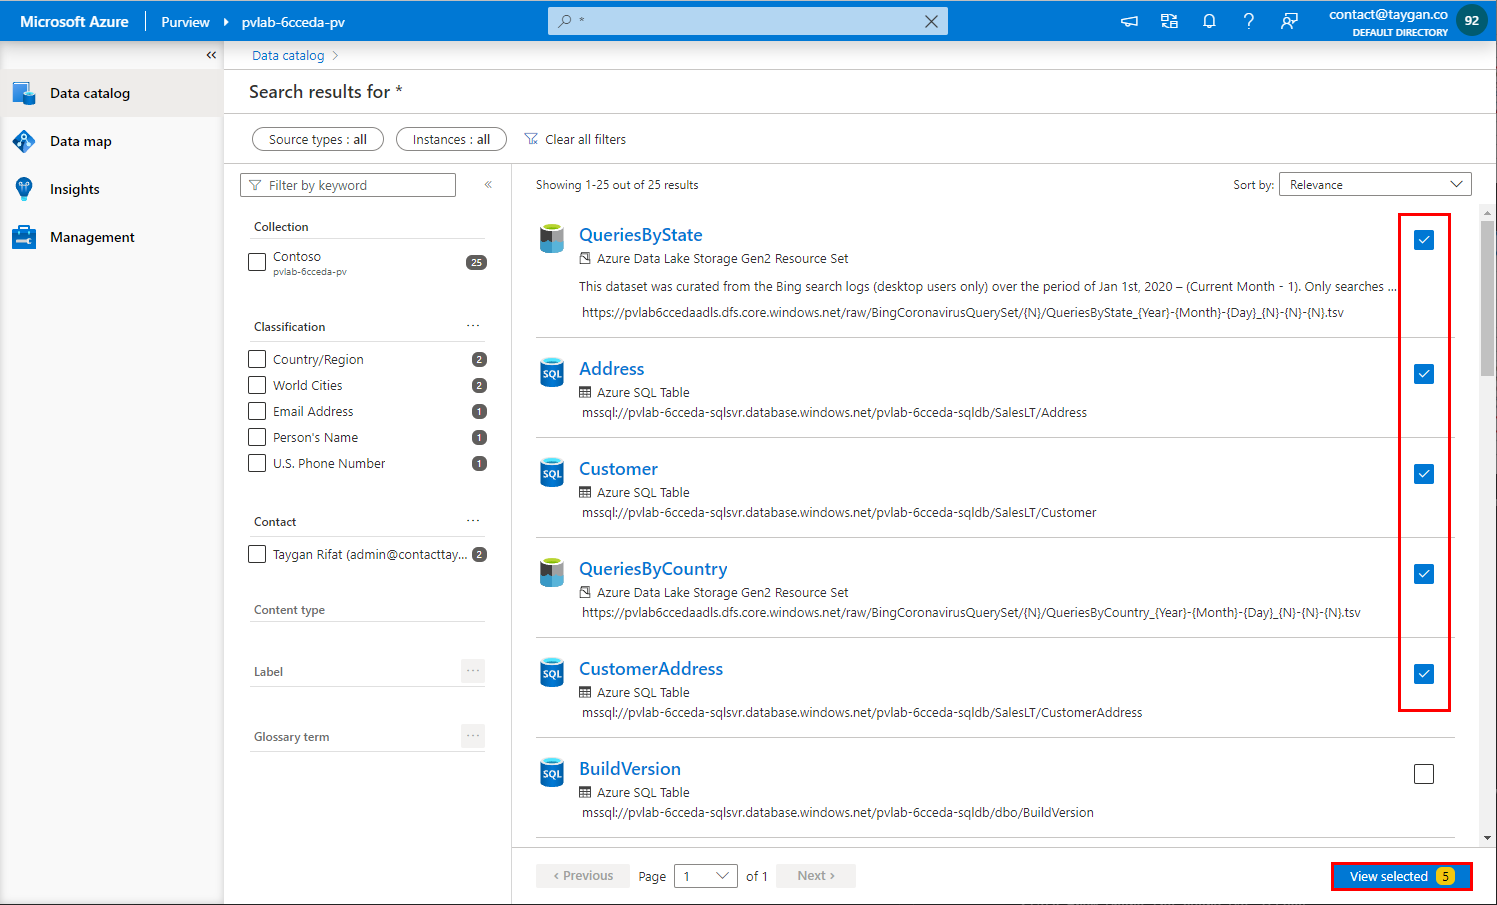Select Data map in the sidebar

tap(111, 141)
